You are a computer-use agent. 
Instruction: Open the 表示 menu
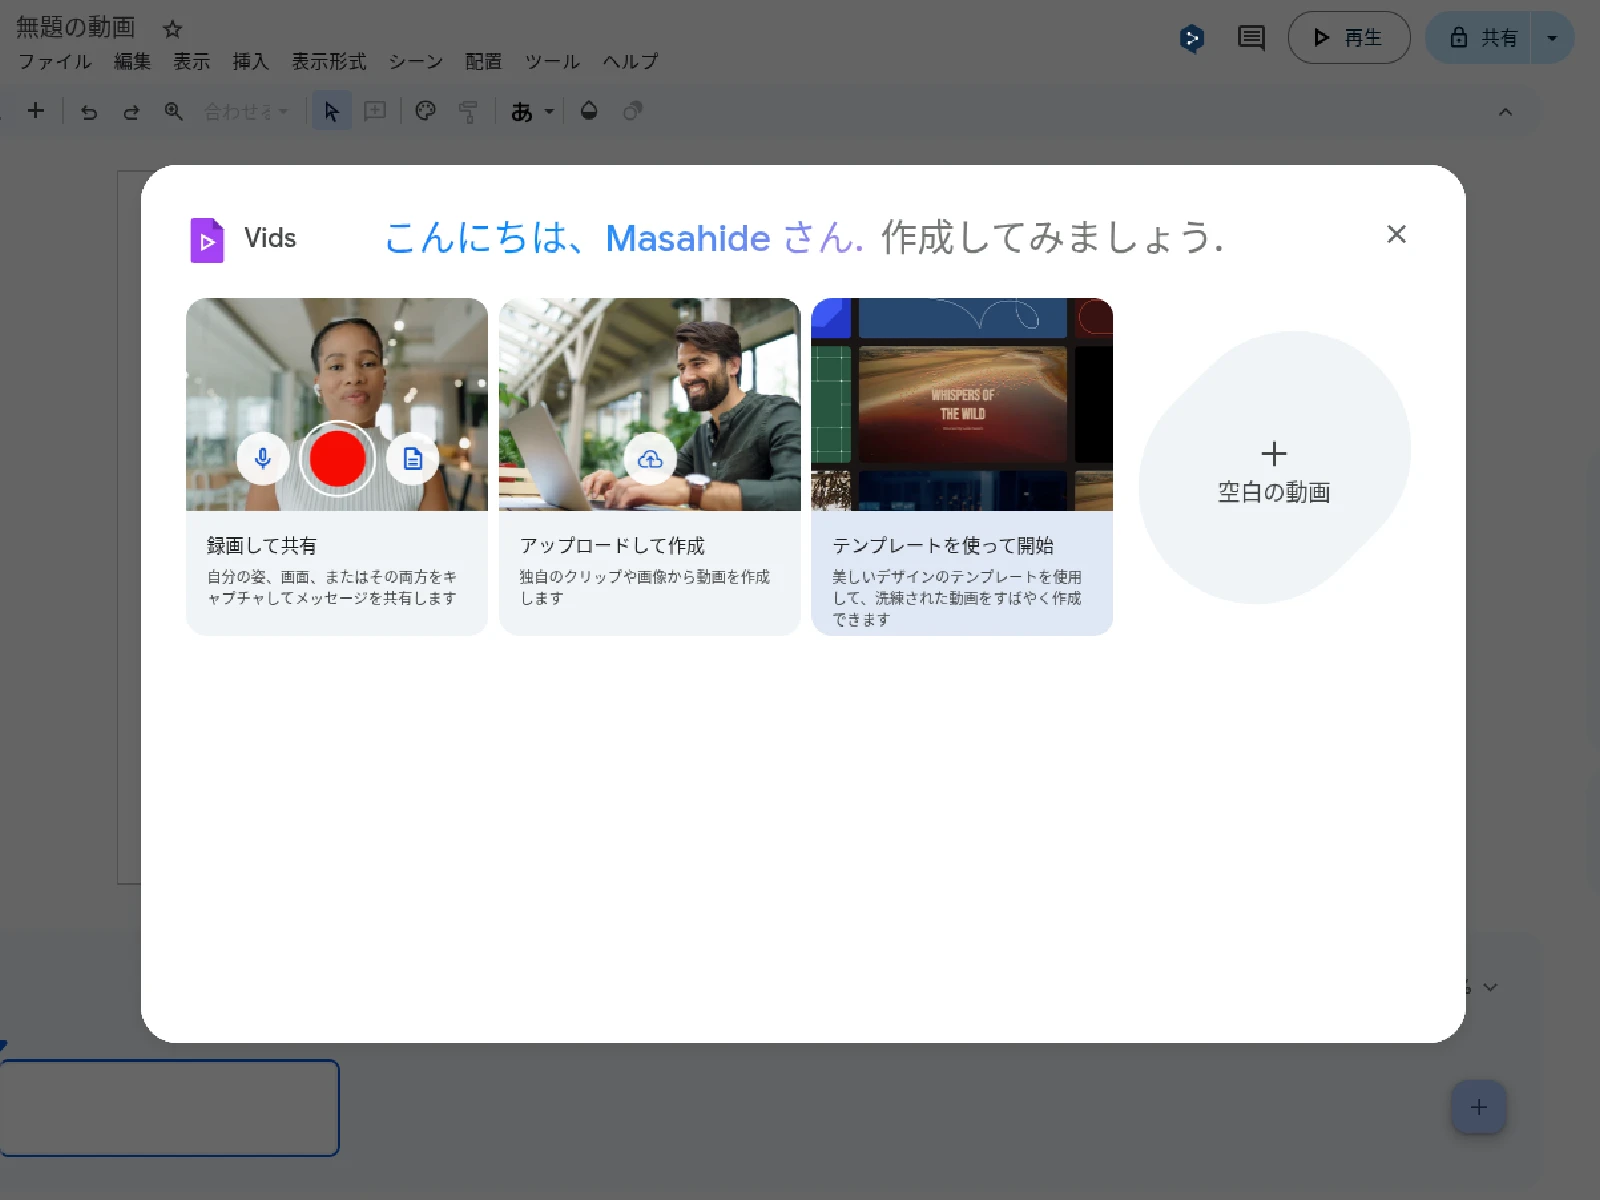click(x=192, y=62)
